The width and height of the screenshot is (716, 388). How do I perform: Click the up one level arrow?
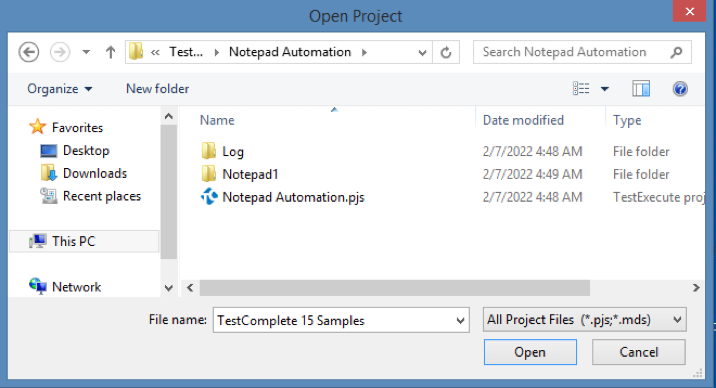[x=110, y=52]
